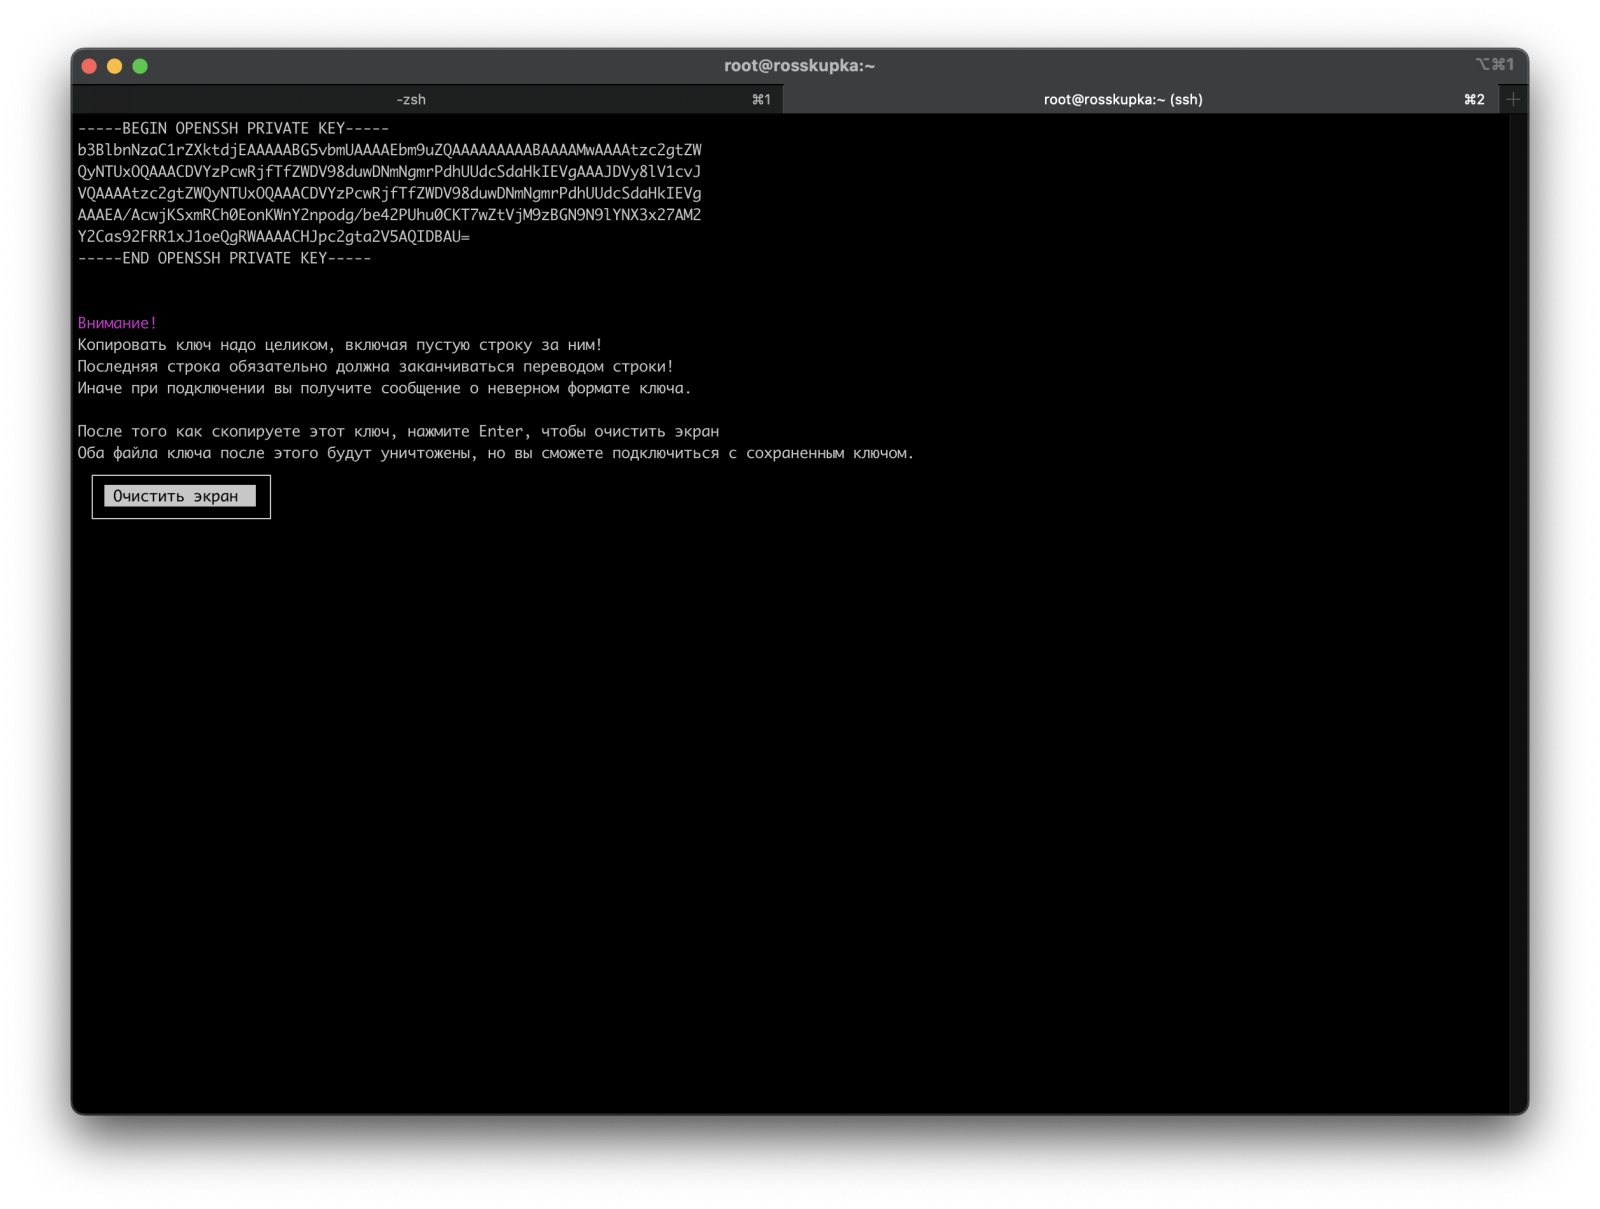This screenshot has height=1209, width=1600.
Task: Click the ⌘2 shortcut label on ssh tab
Action: point(1474,99)
